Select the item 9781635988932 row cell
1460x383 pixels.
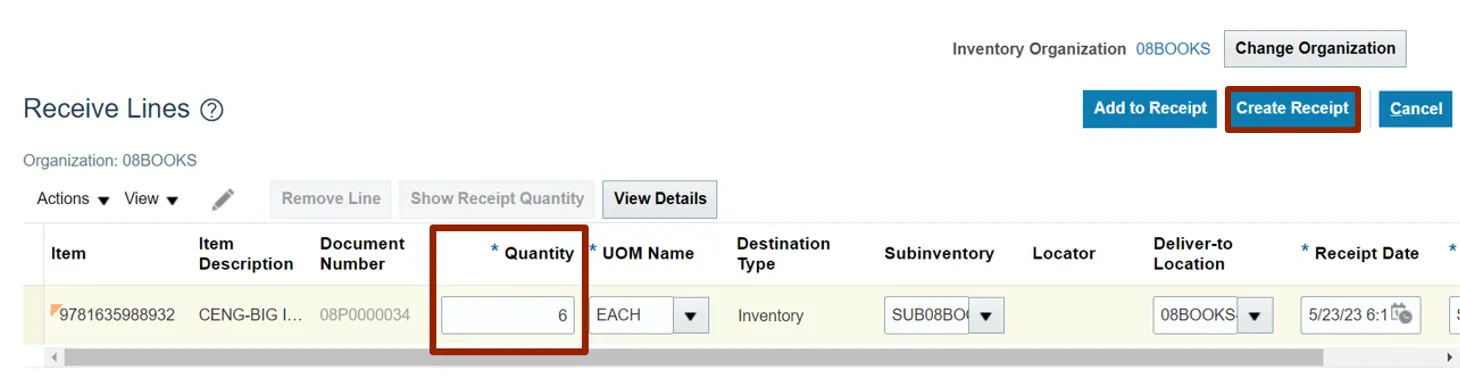(116, 315)
